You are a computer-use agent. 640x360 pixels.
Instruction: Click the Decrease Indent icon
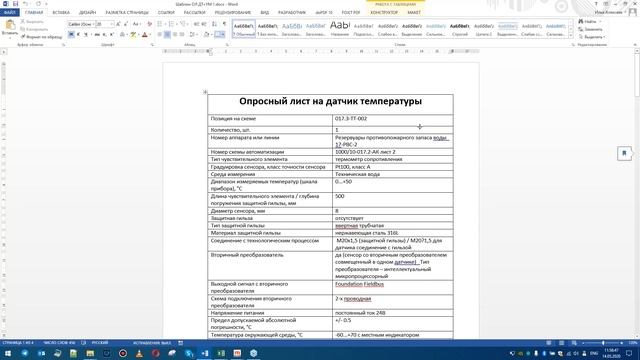(196, 24)
